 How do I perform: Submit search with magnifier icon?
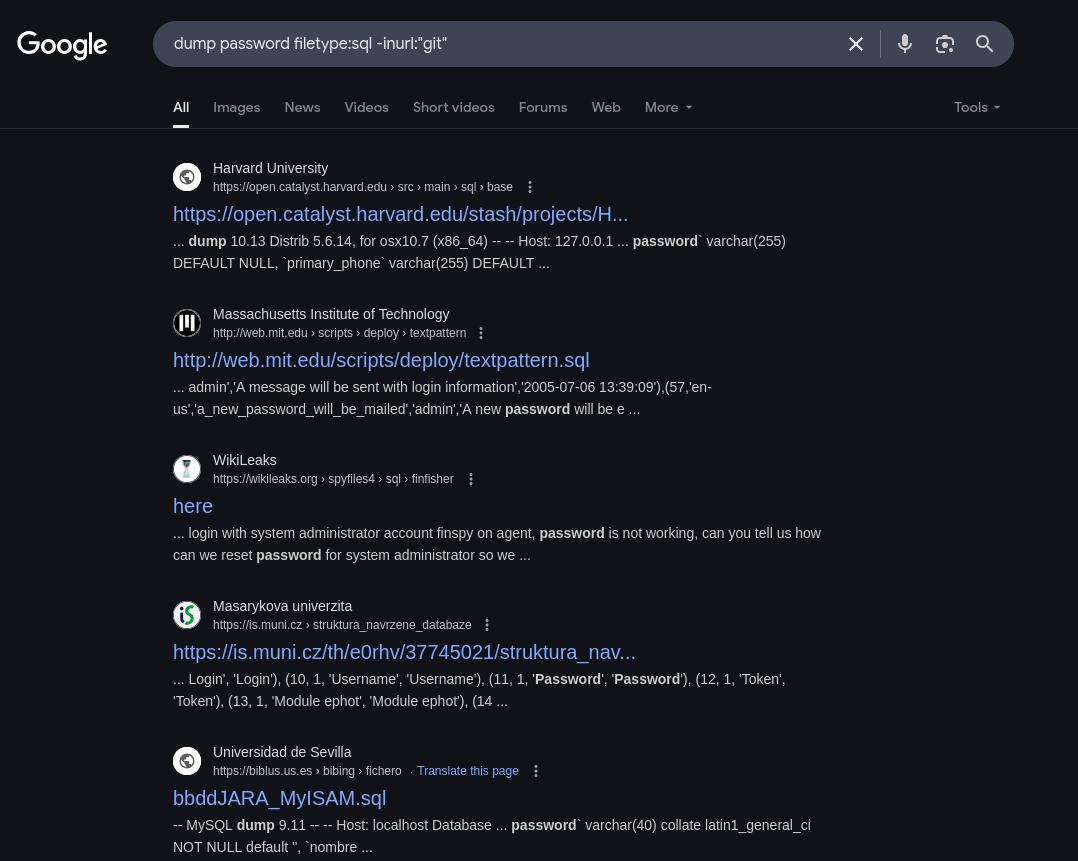click(x=984, y=44)
